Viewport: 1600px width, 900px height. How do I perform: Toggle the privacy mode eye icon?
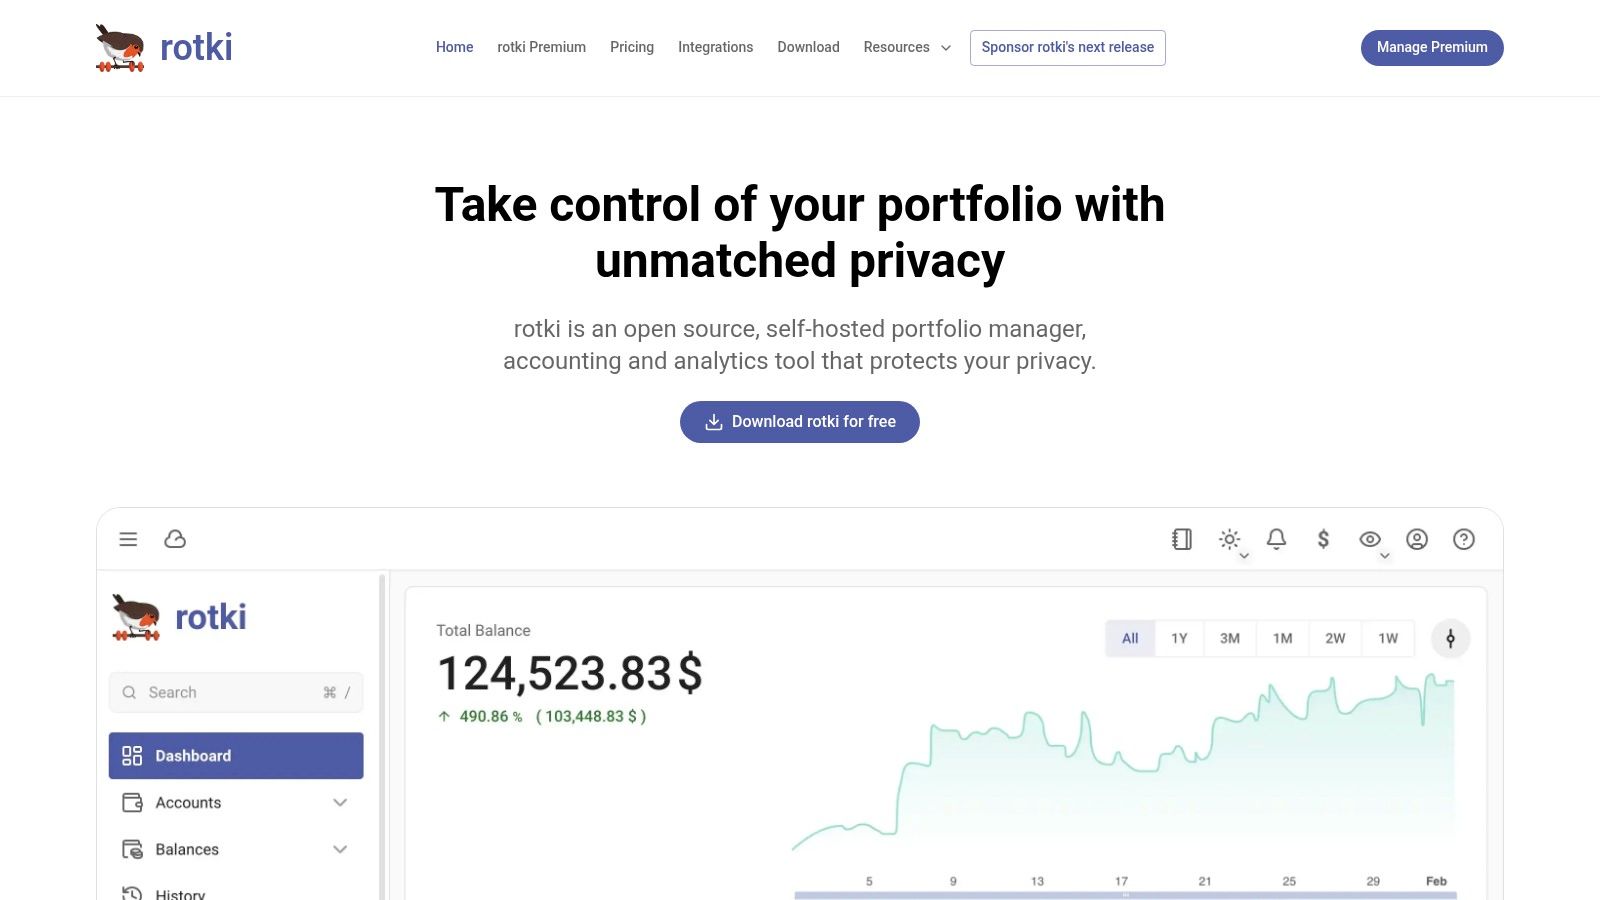pos(1370,540)
